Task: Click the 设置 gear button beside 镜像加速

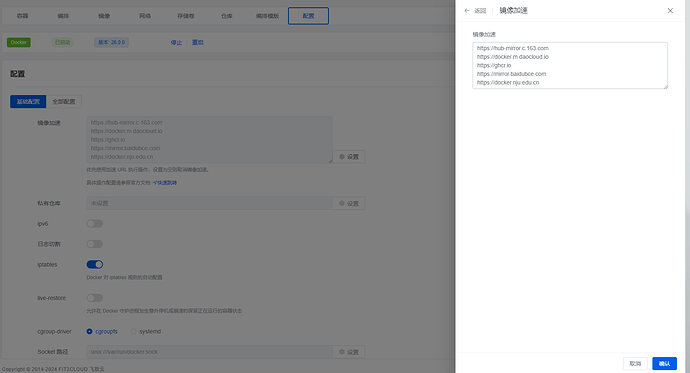Action: click(x=349, y=157)
